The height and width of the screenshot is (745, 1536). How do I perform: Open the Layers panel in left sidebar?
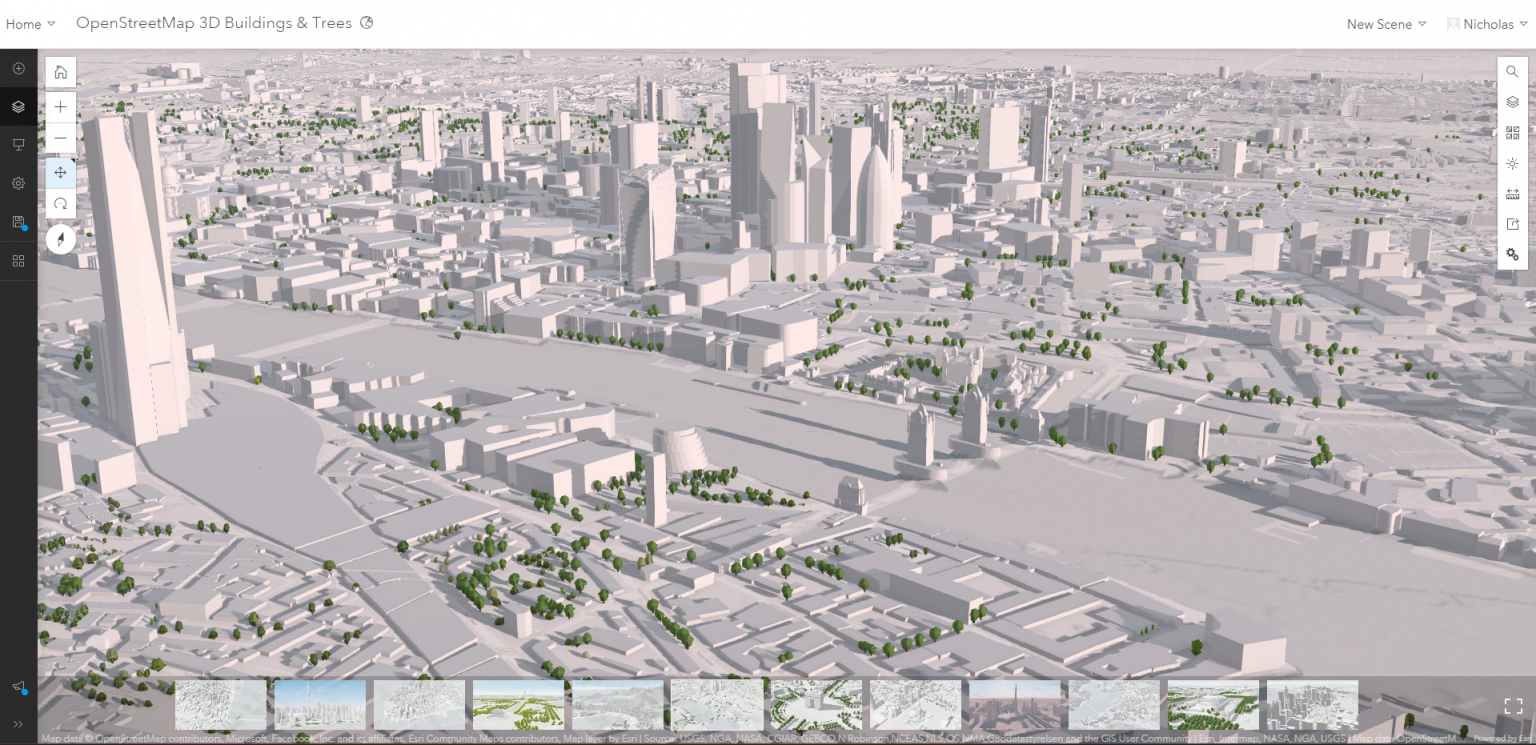(x=18, y=106)
